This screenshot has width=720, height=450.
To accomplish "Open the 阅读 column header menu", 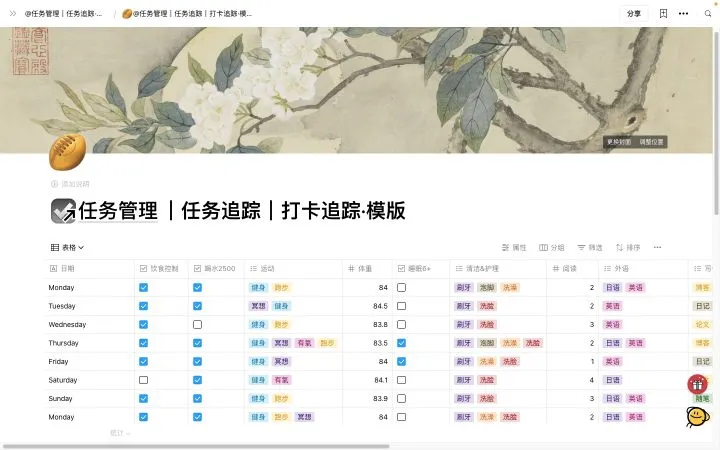I will coord(572,269).
